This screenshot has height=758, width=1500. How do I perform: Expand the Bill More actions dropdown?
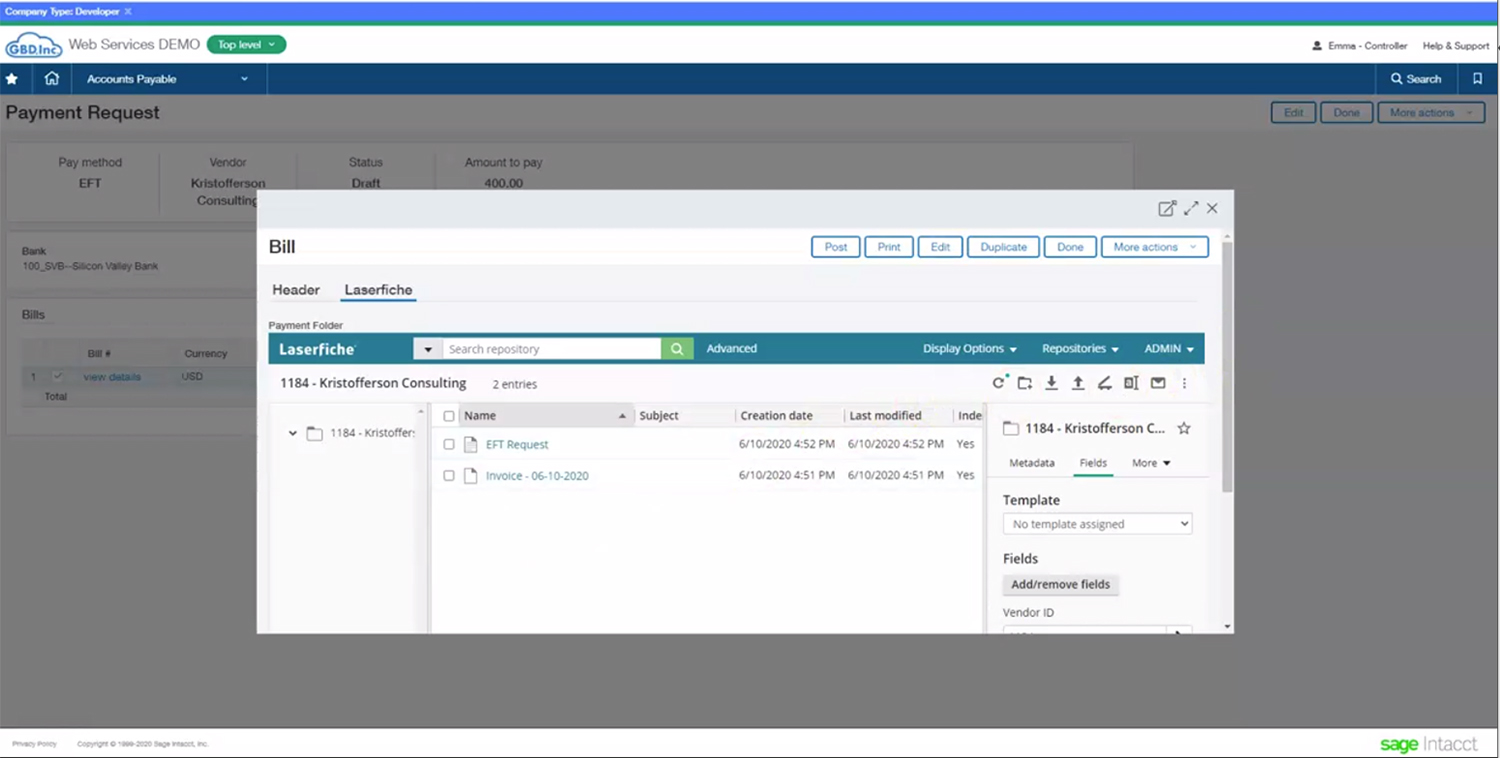click(x=1154, y=247)
